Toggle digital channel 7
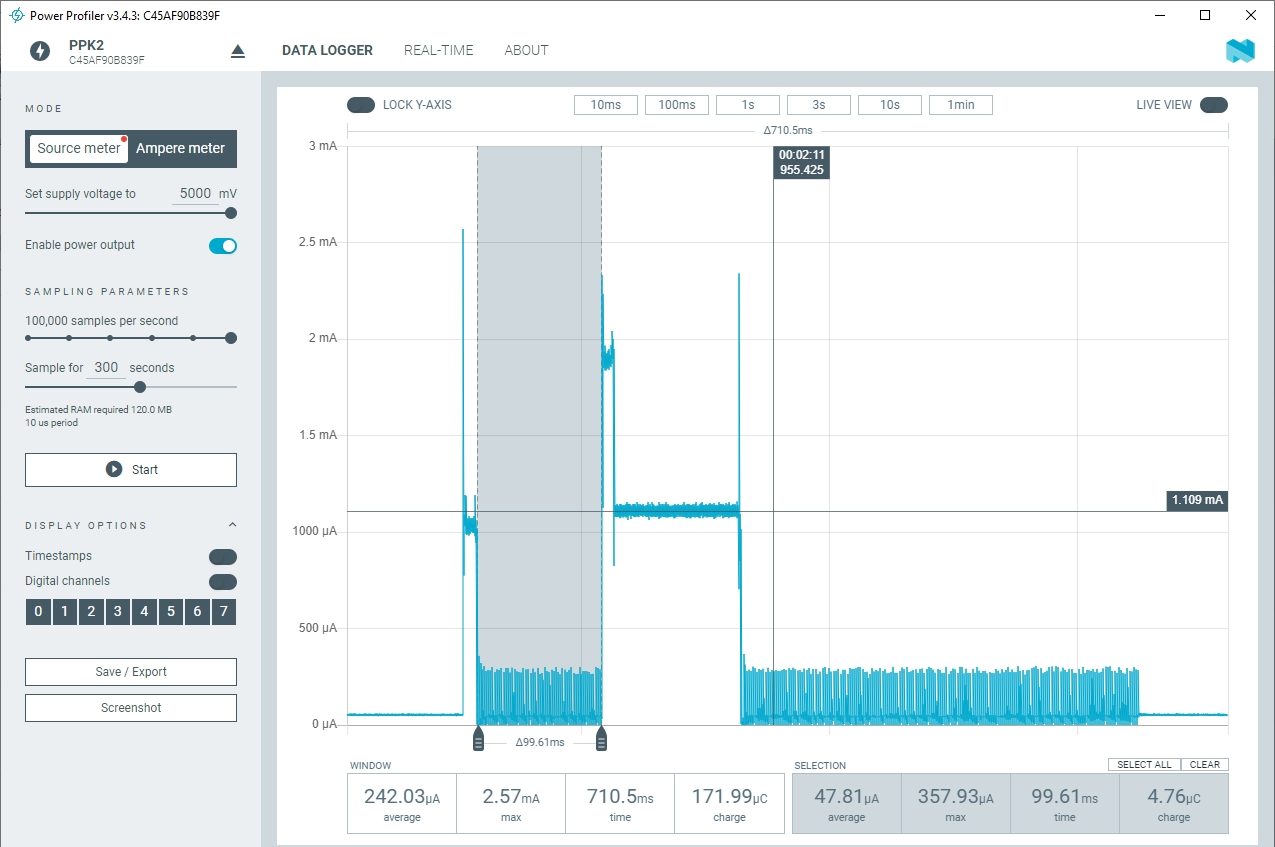 point(224,612)
